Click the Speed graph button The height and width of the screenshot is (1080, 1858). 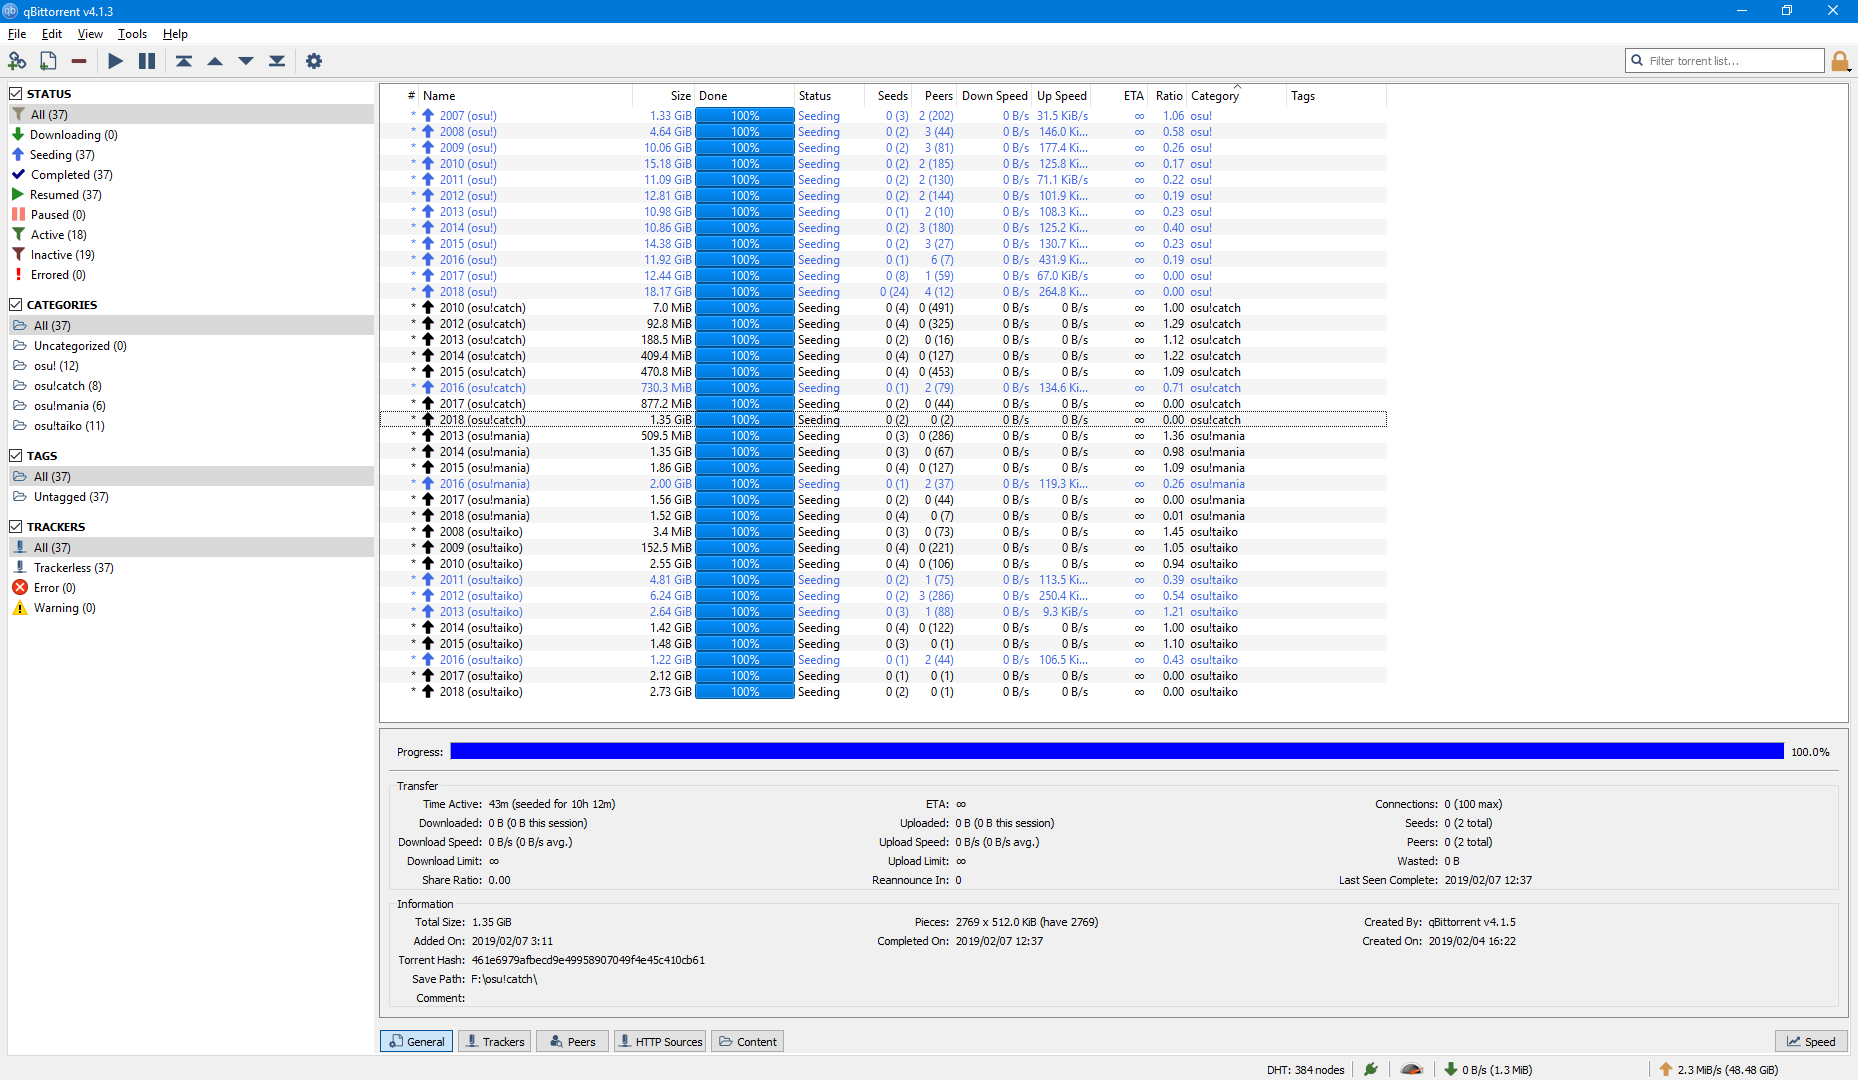coord(1811,1041)
